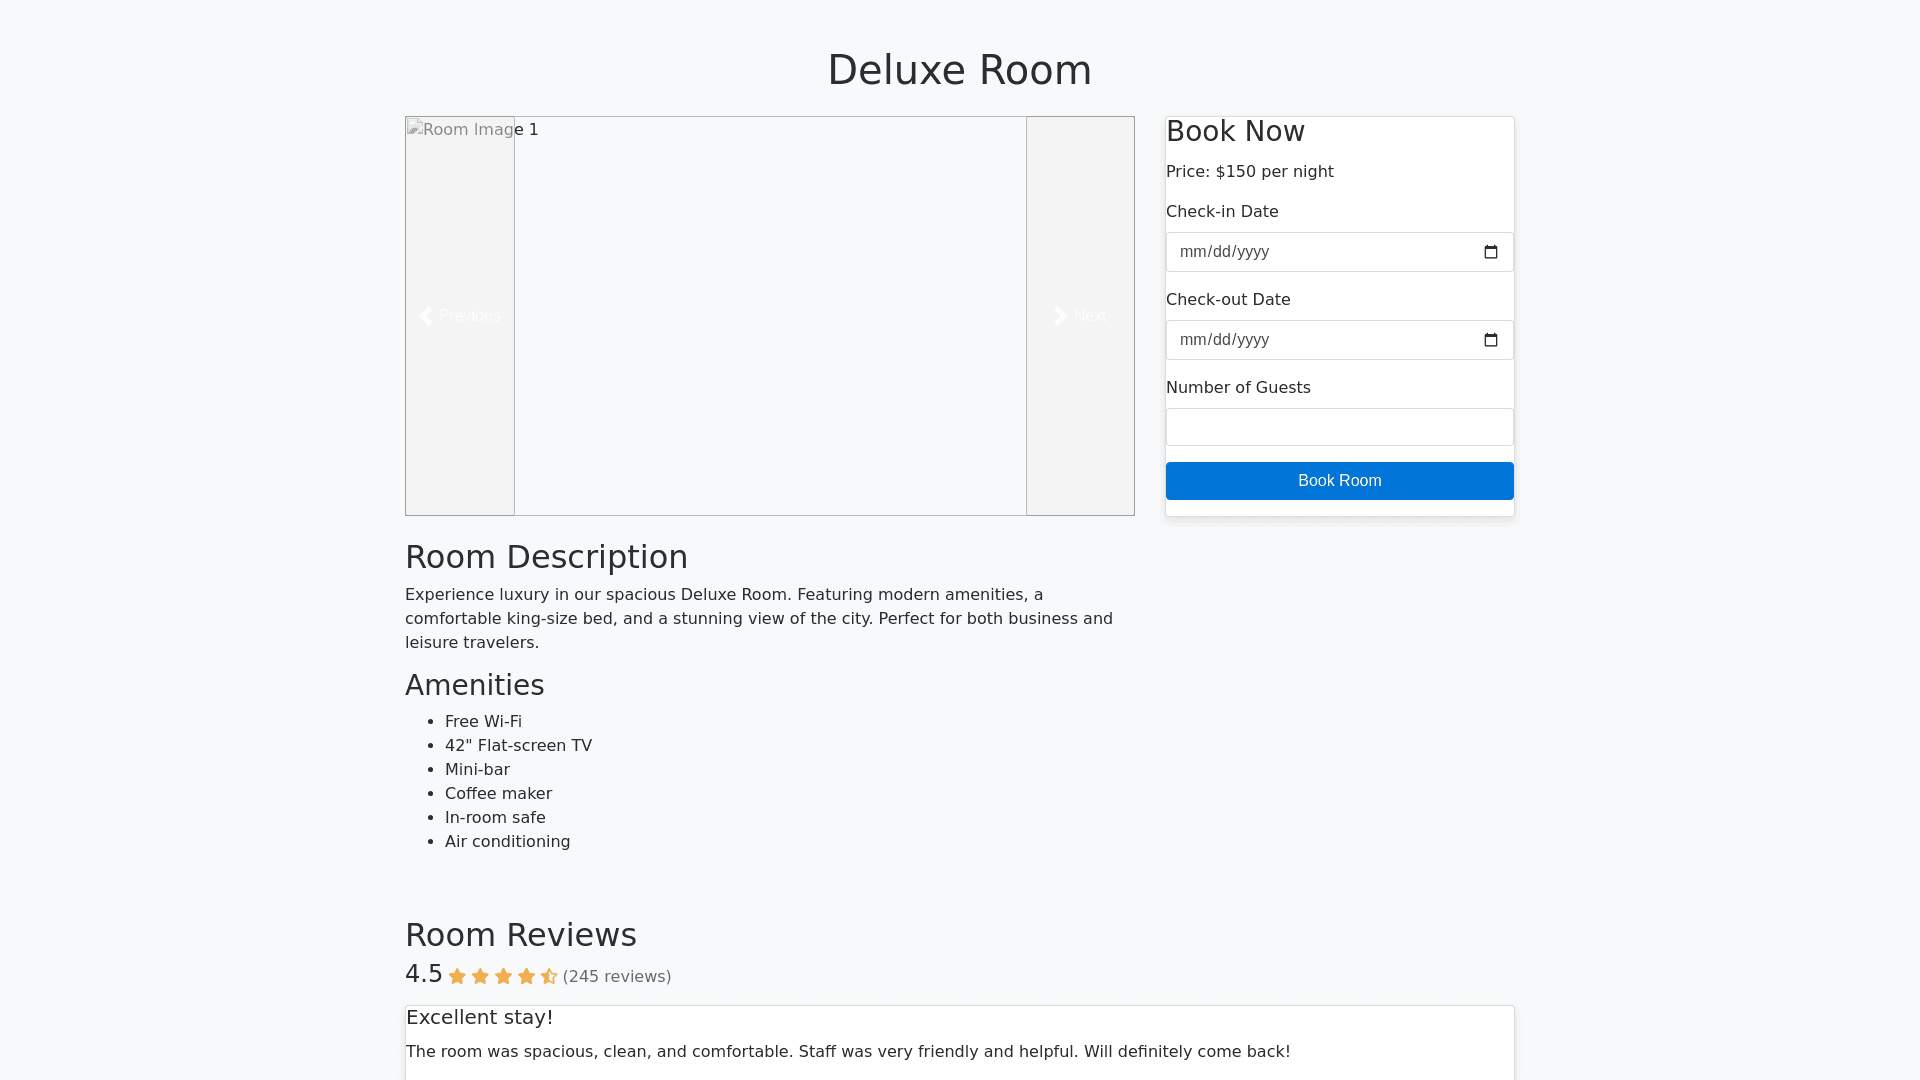Image resolution: width=1920 pixels, height=1080 pixels.
Task: Select the Excellent stay! review title
Action: pos(479,1017)
